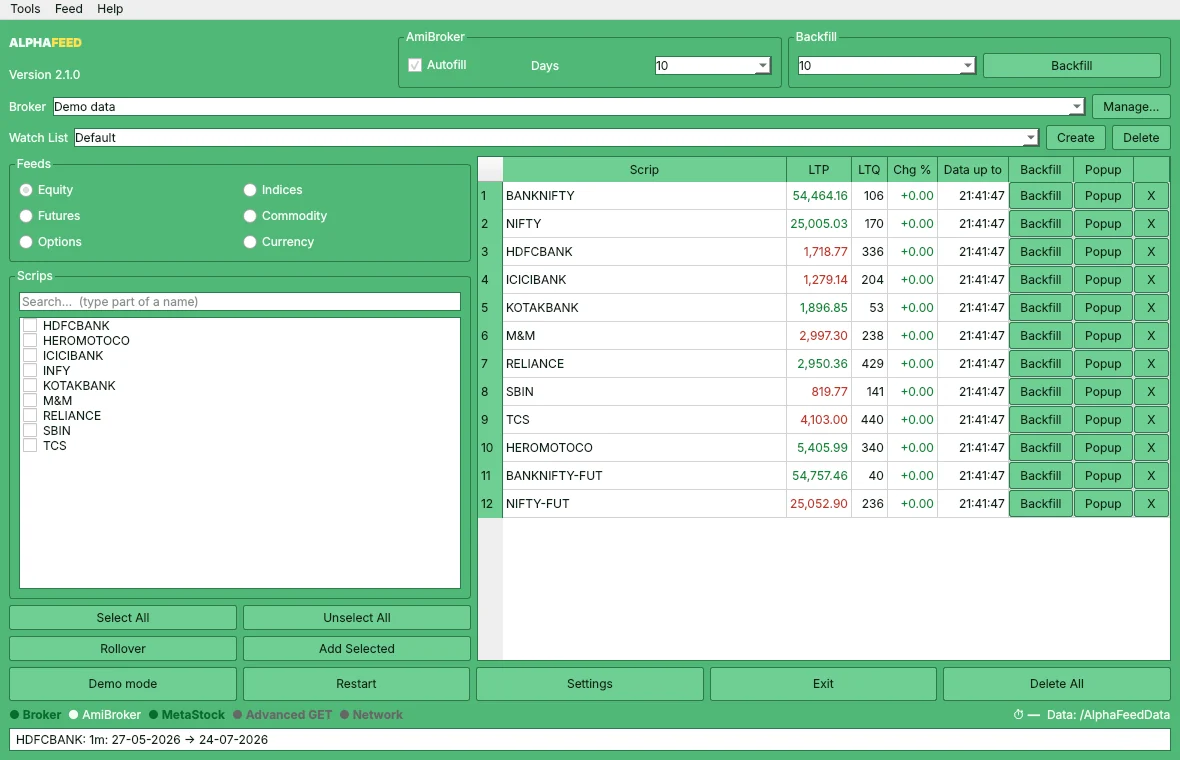Open the Help menu
The width and height of the screenshot is (1180, 760).
(110, 9)
